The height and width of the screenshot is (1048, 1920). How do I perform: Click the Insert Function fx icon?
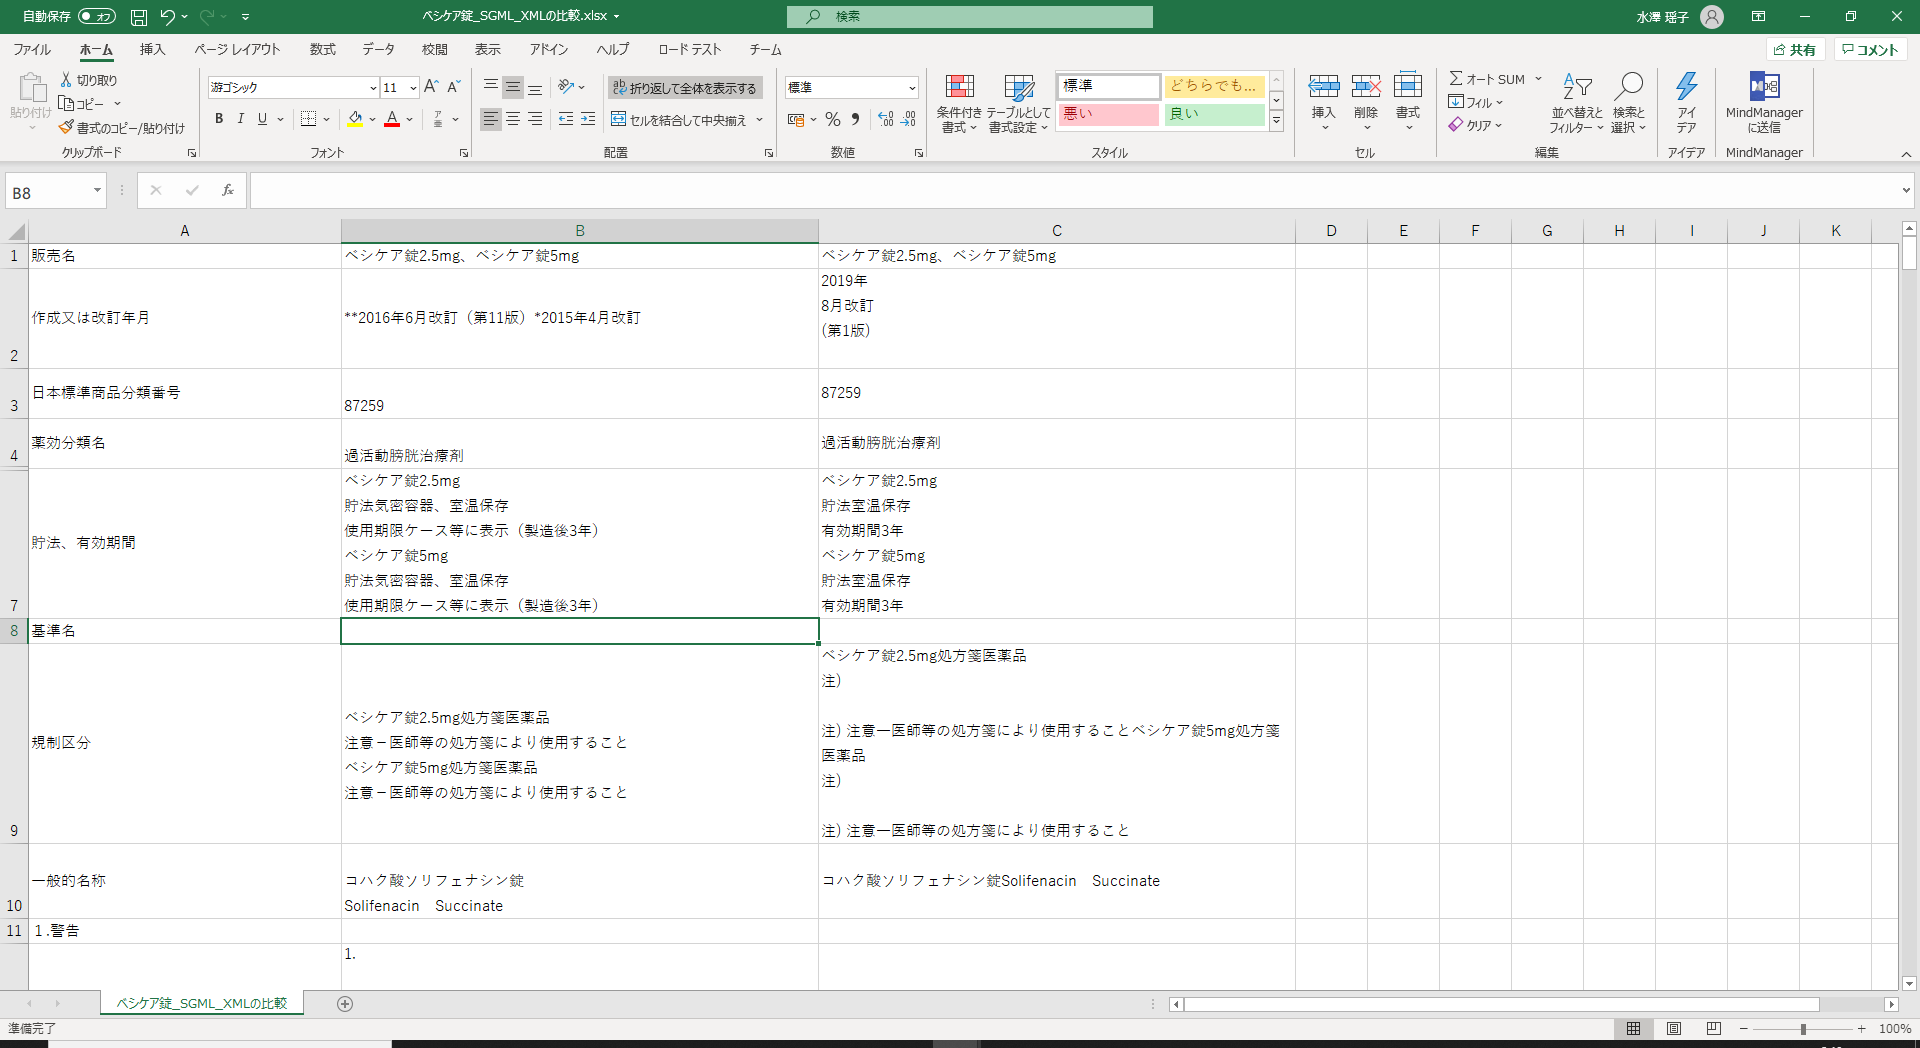pyautogui.click(x=228, y=190)
